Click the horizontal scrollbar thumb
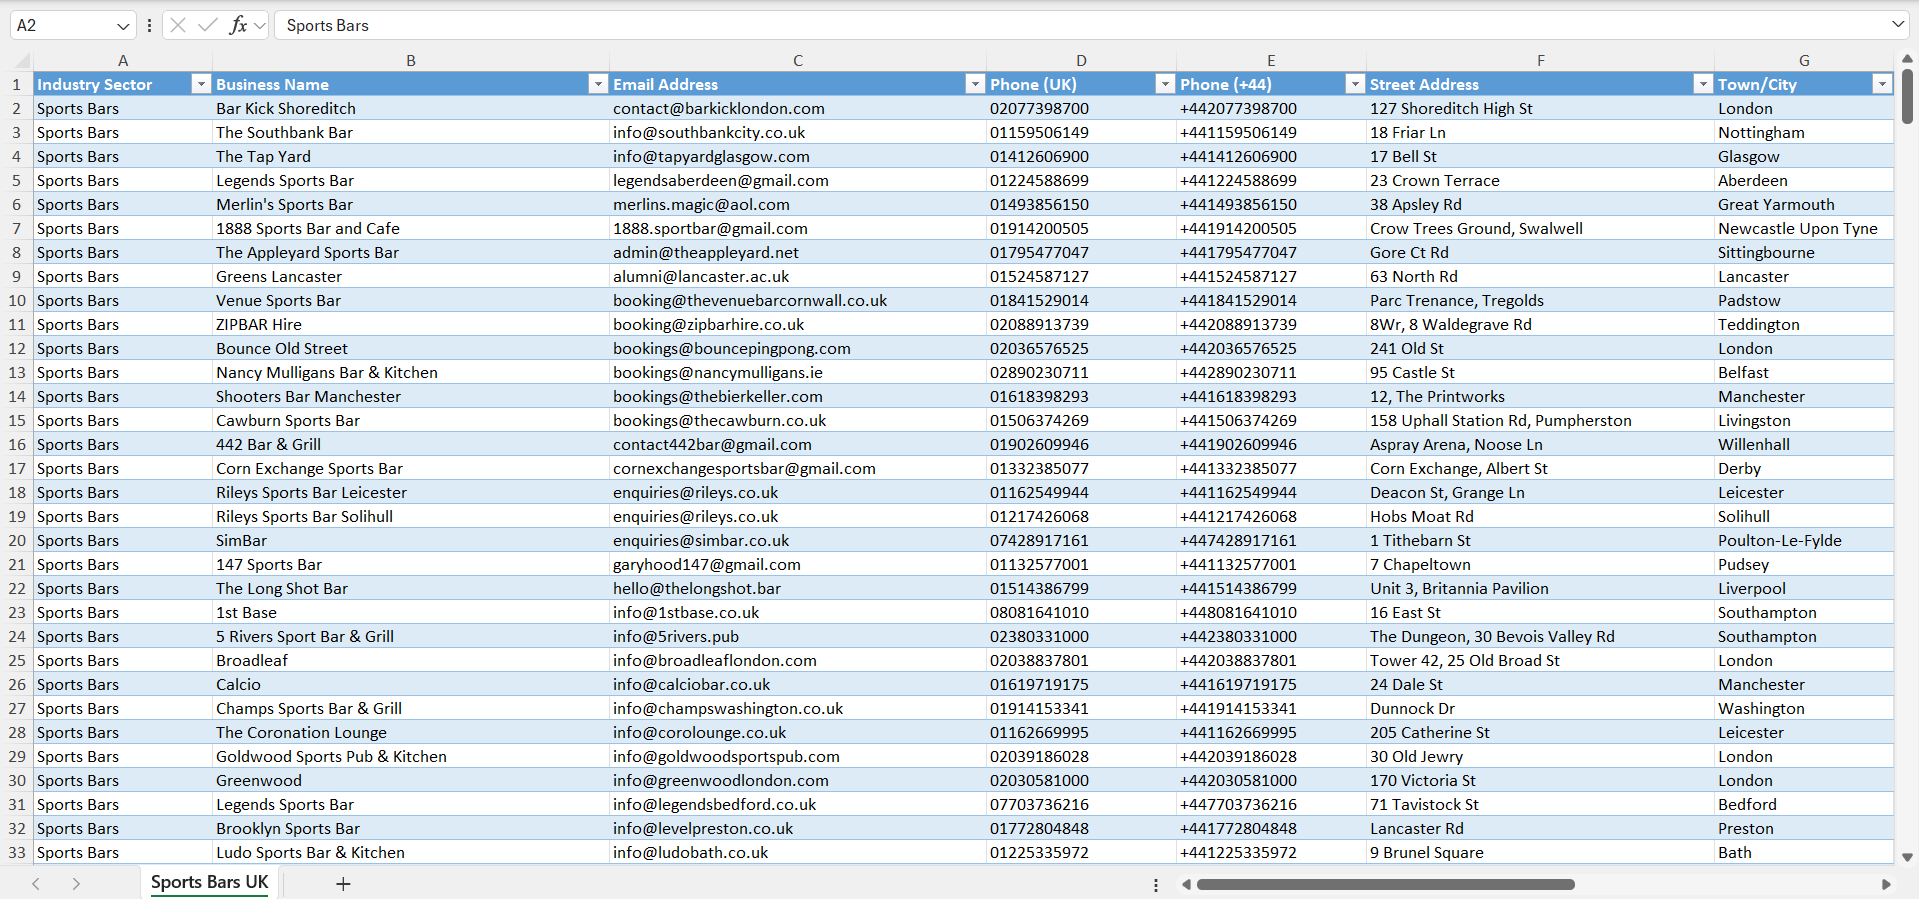The width and height of the screenshot is (1919, 899). click(1386, 884)
